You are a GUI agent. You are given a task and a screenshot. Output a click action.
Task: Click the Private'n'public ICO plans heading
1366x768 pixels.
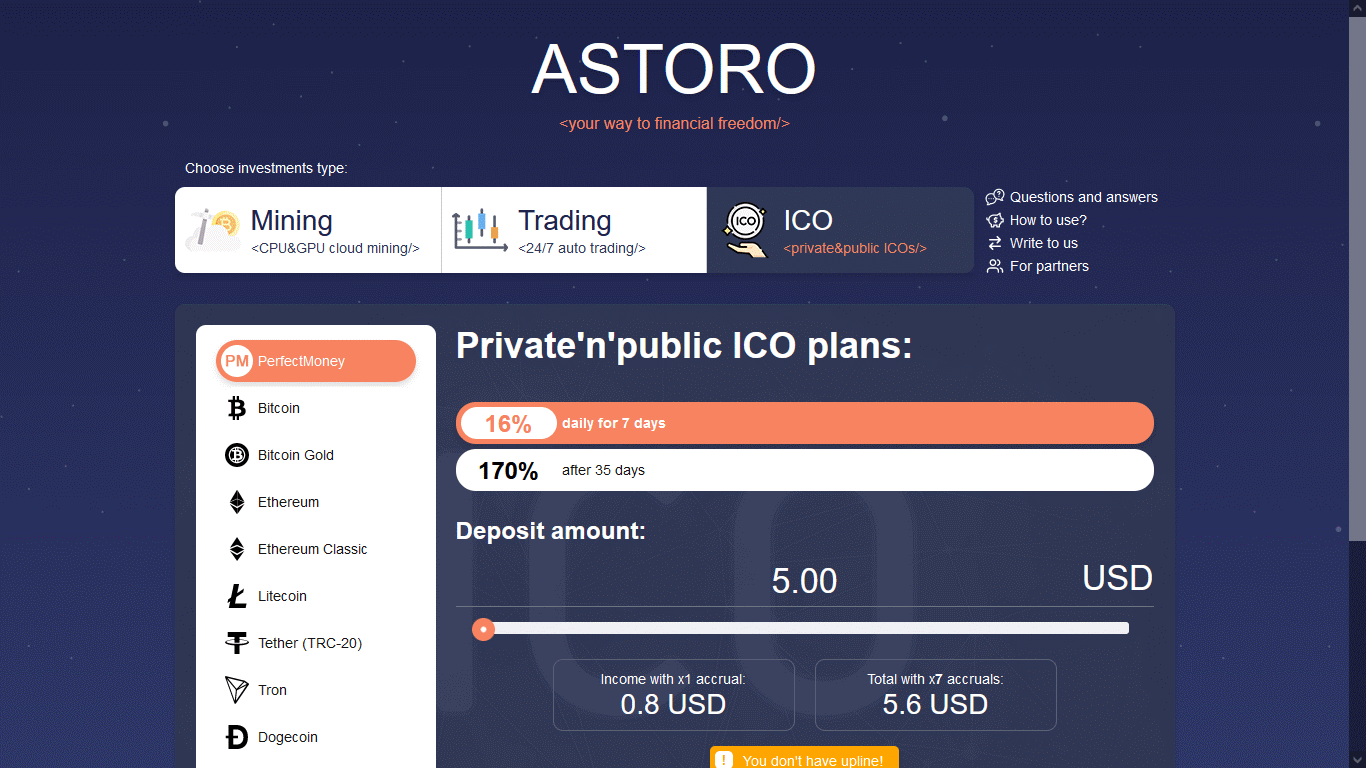click(684, 346)
